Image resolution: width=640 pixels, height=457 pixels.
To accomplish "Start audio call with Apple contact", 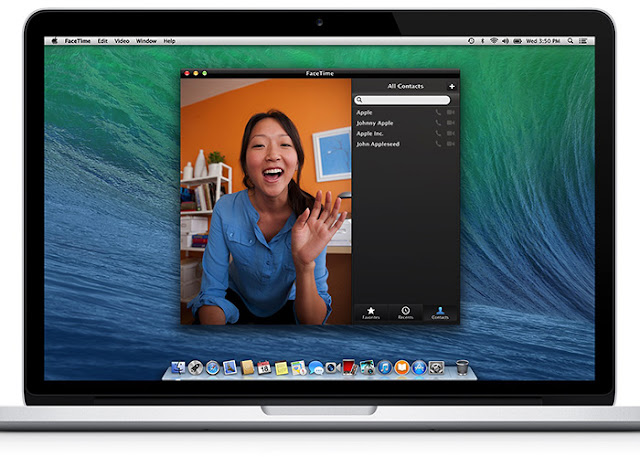I will 438,112.
